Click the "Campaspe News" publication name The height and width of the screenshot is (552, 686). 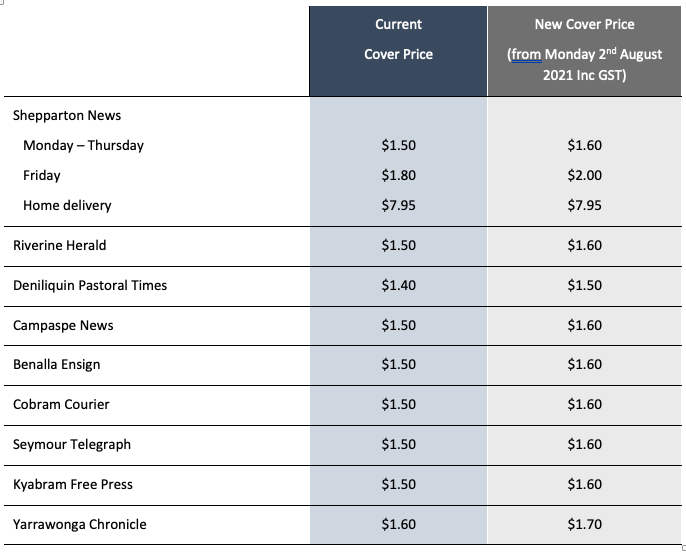[x=62, y=325]
